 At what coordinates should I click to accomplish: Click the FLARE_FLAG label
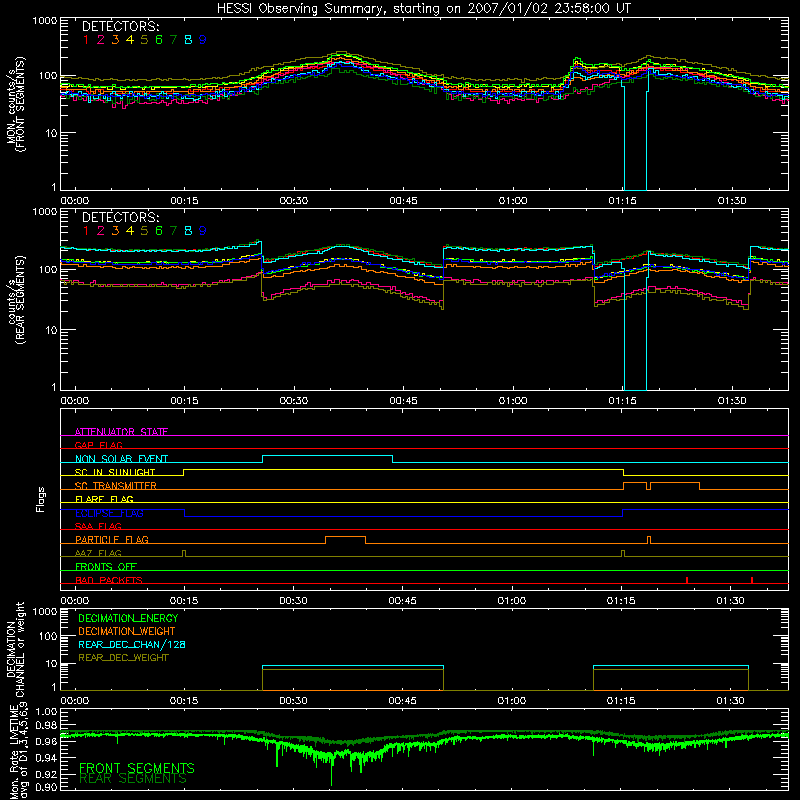pos(104,499)
